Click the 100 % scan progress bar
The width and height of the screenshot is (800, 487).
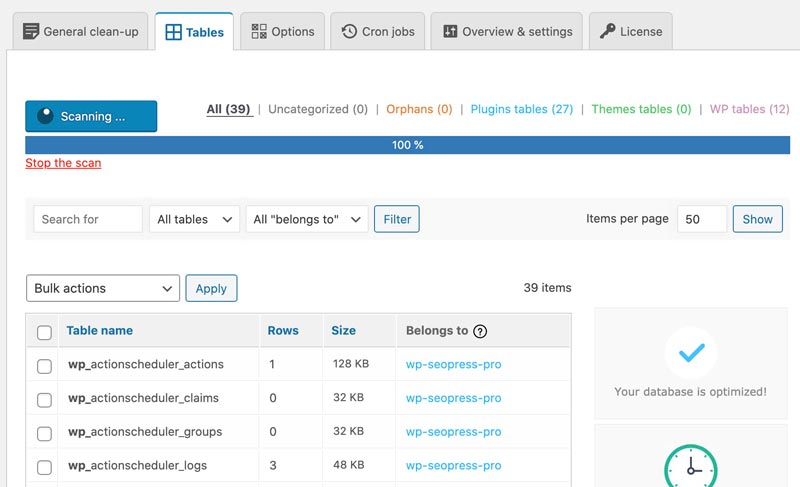click(408, 145)
